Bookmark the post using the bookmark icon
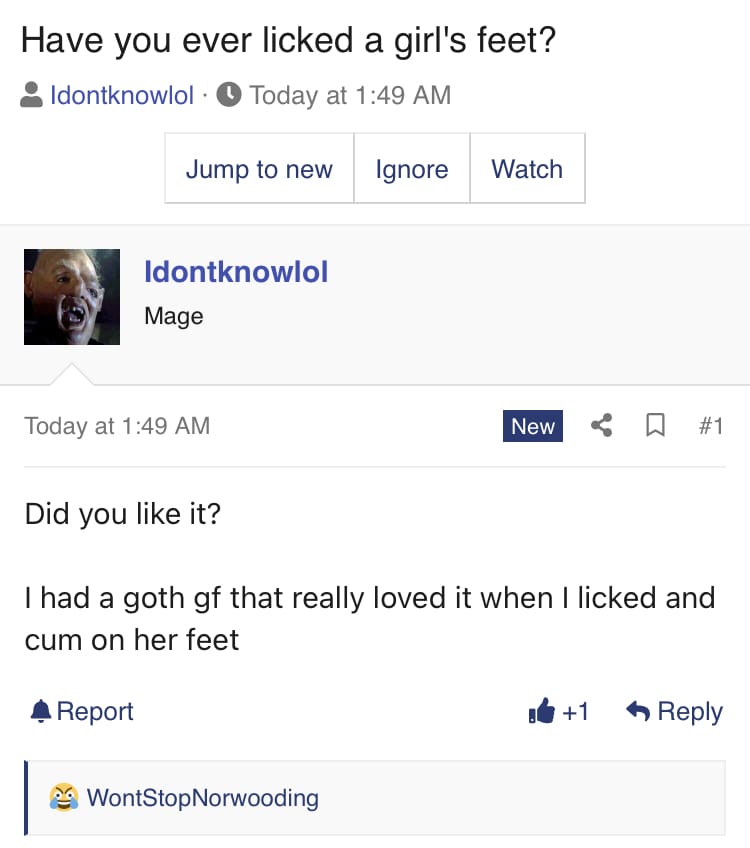The height and width of the screenshot is (848, 750). (x=655, y=425)
